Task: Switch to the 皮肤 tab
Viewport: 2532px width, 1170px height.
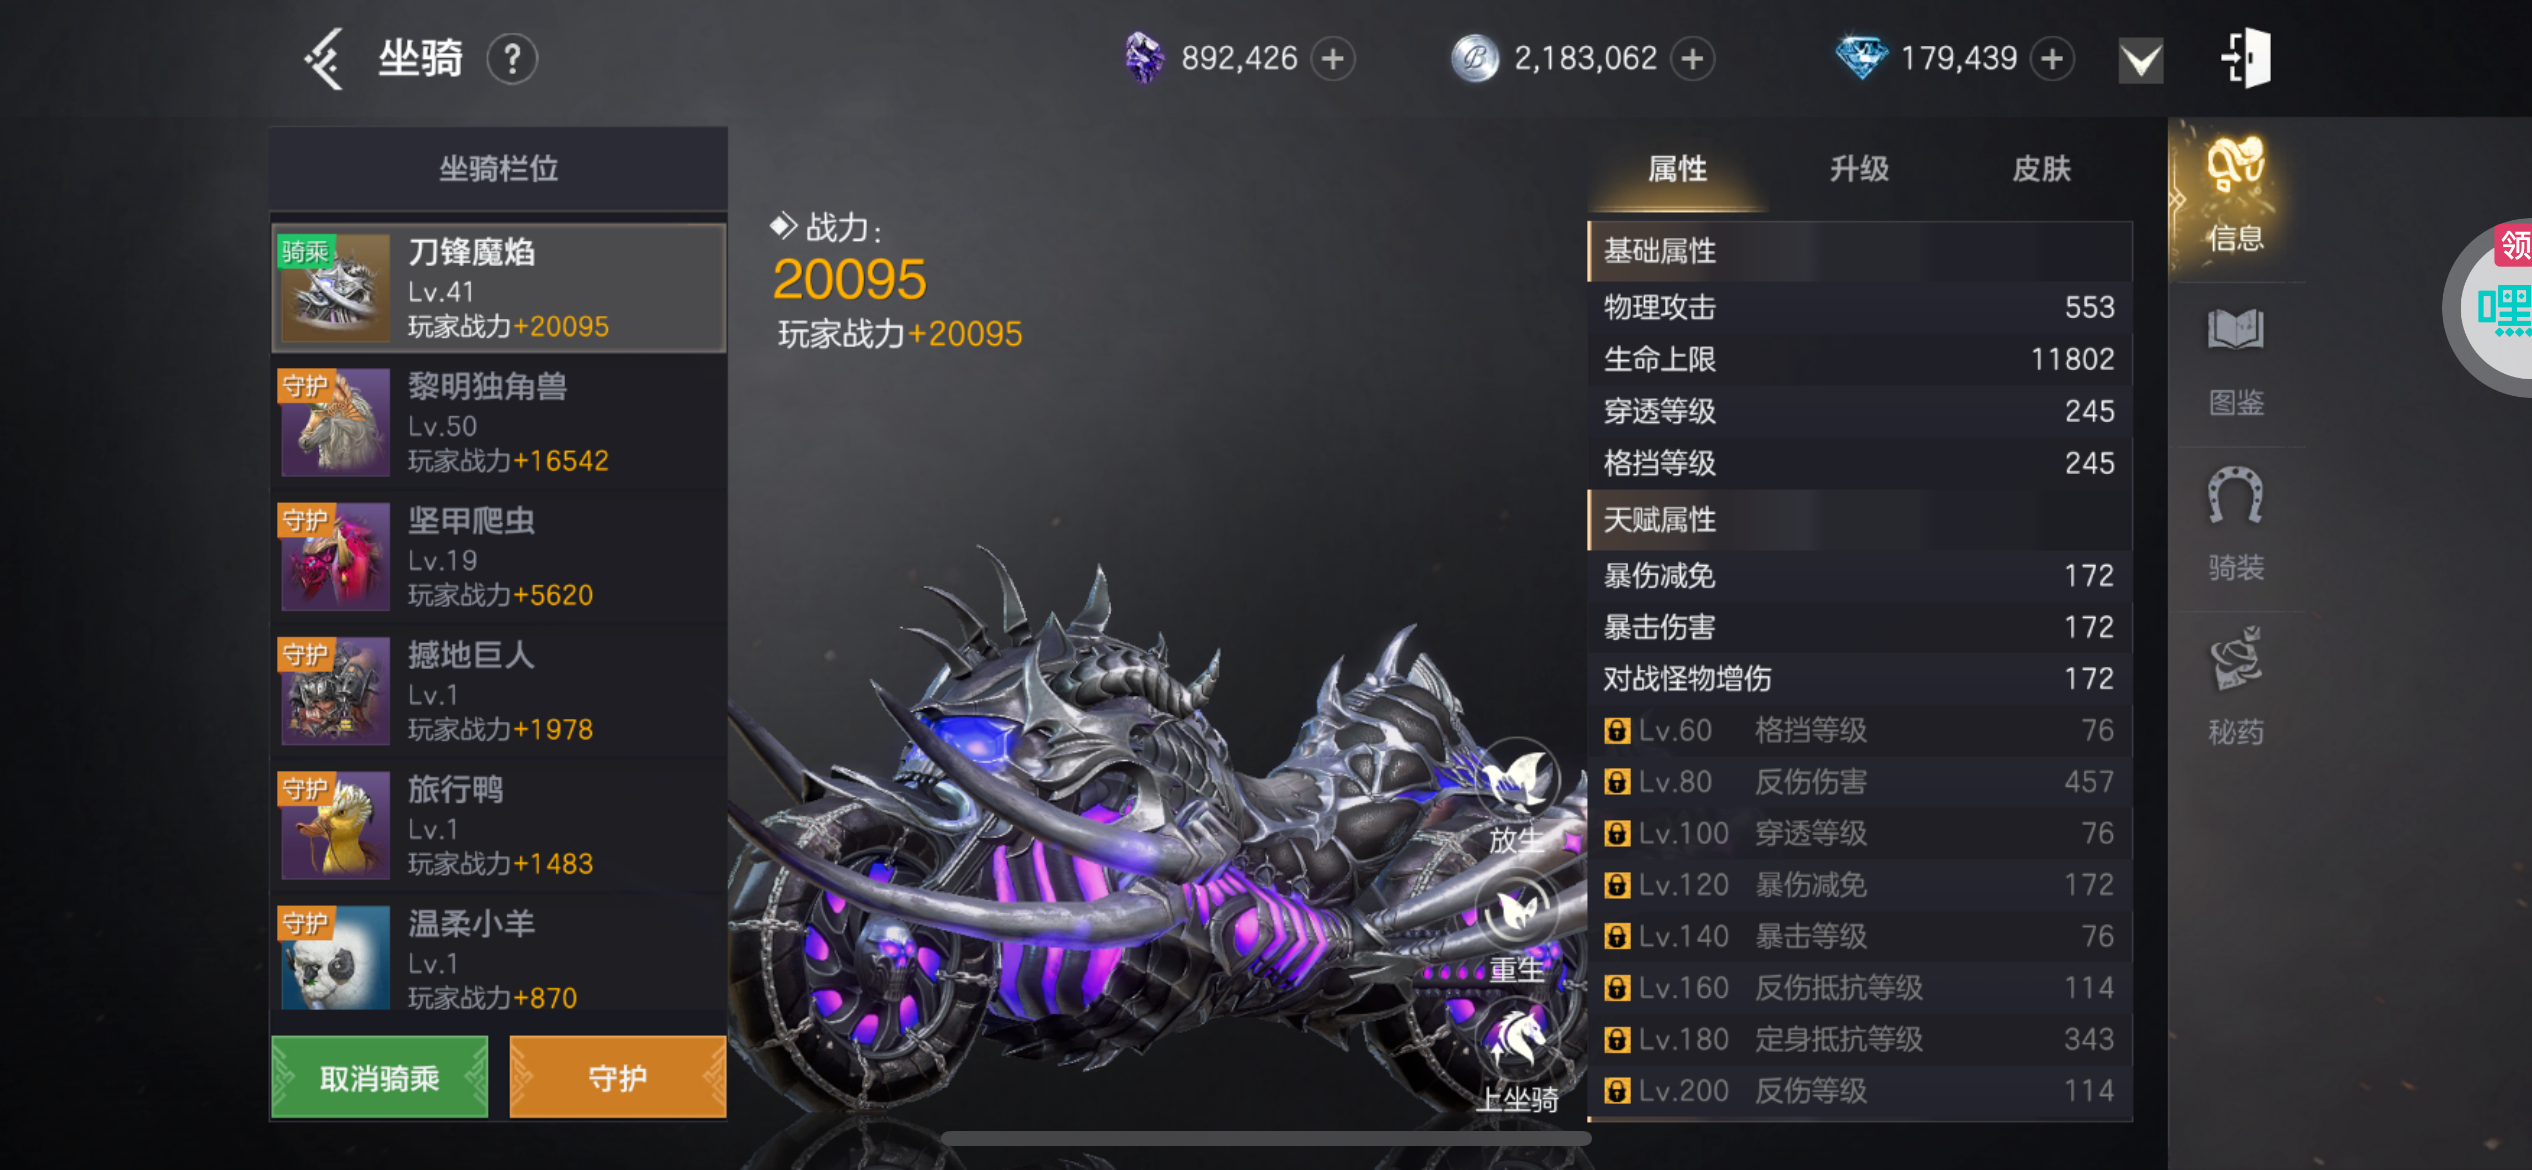Action: pyautogui.click(x=2041, y=168)
